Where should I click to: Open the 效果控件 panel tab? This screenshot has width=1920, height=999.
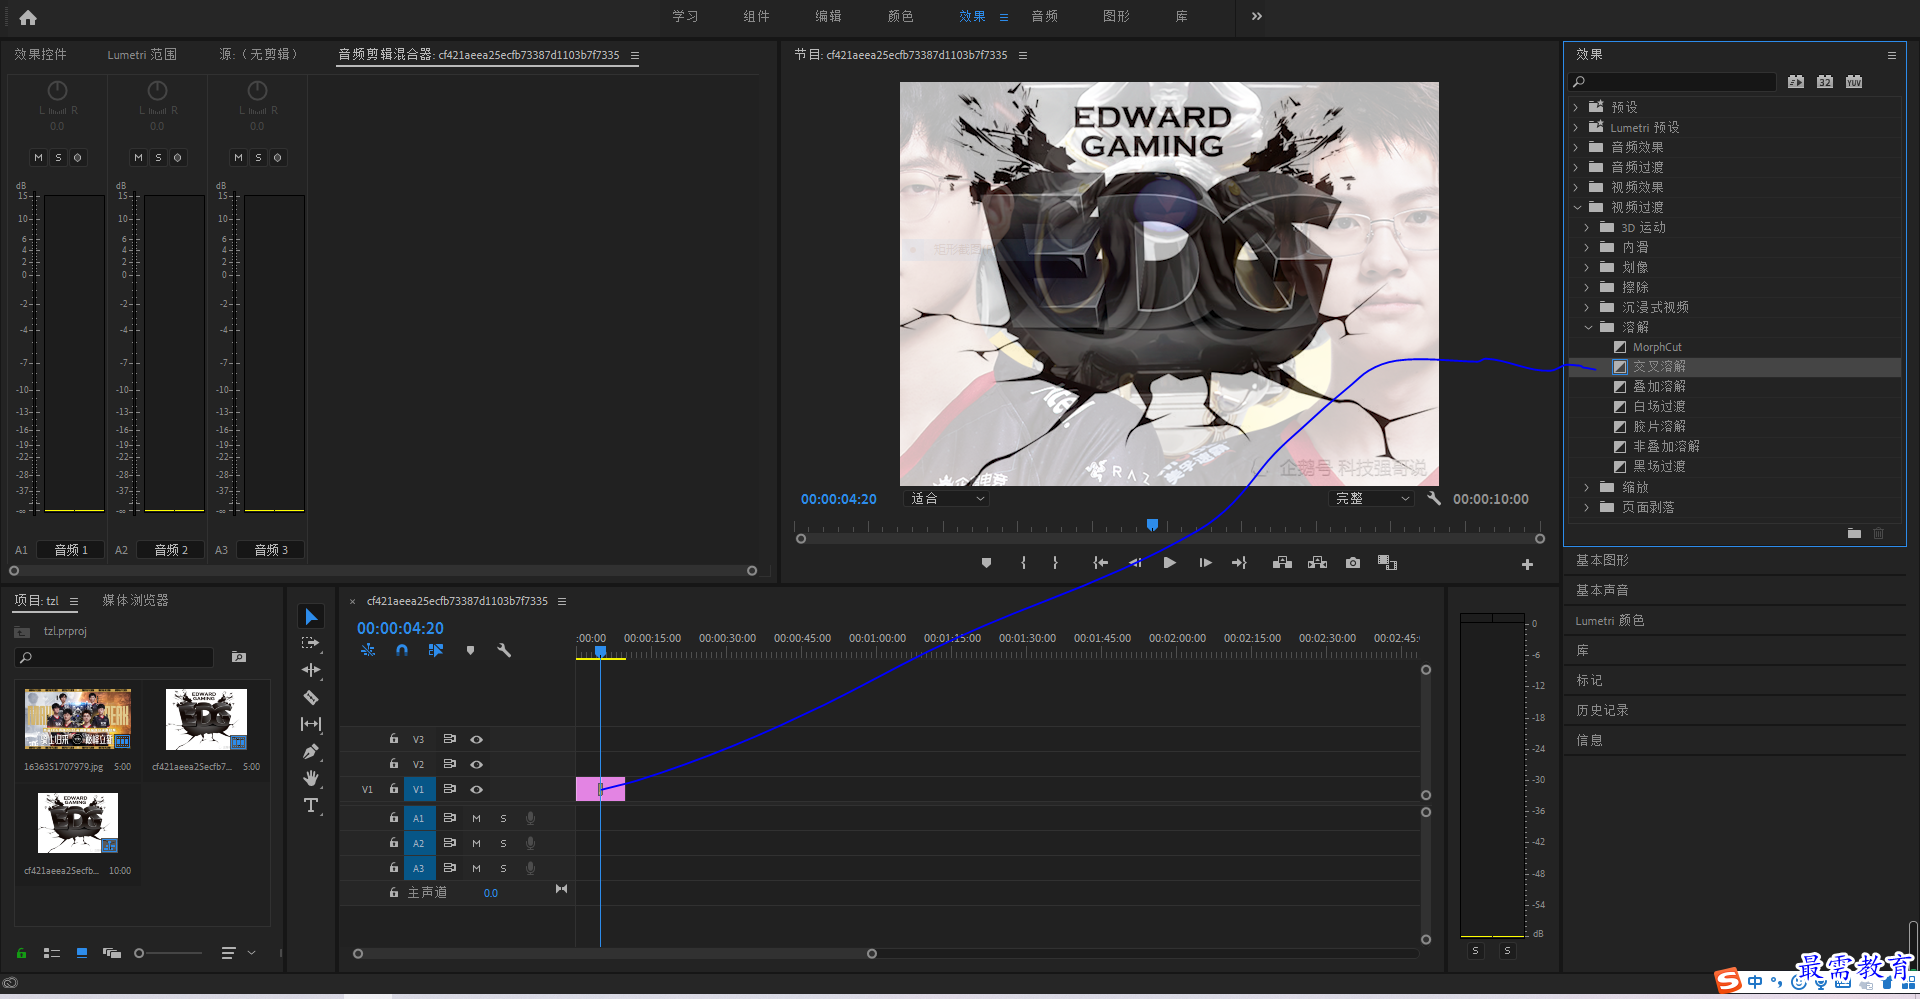(x=40, y=54)
